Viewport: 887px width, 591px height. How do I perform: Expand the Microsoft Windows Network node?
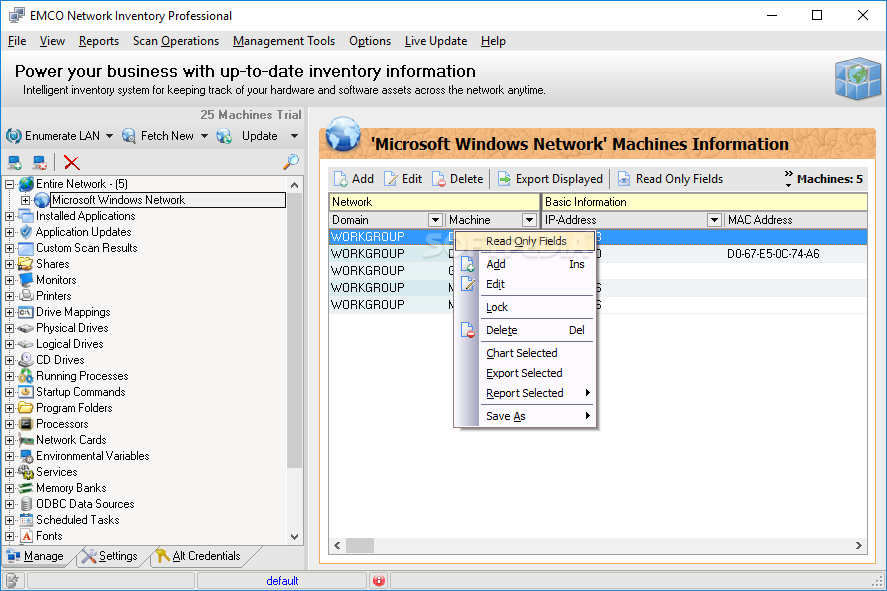click(25, 200)
